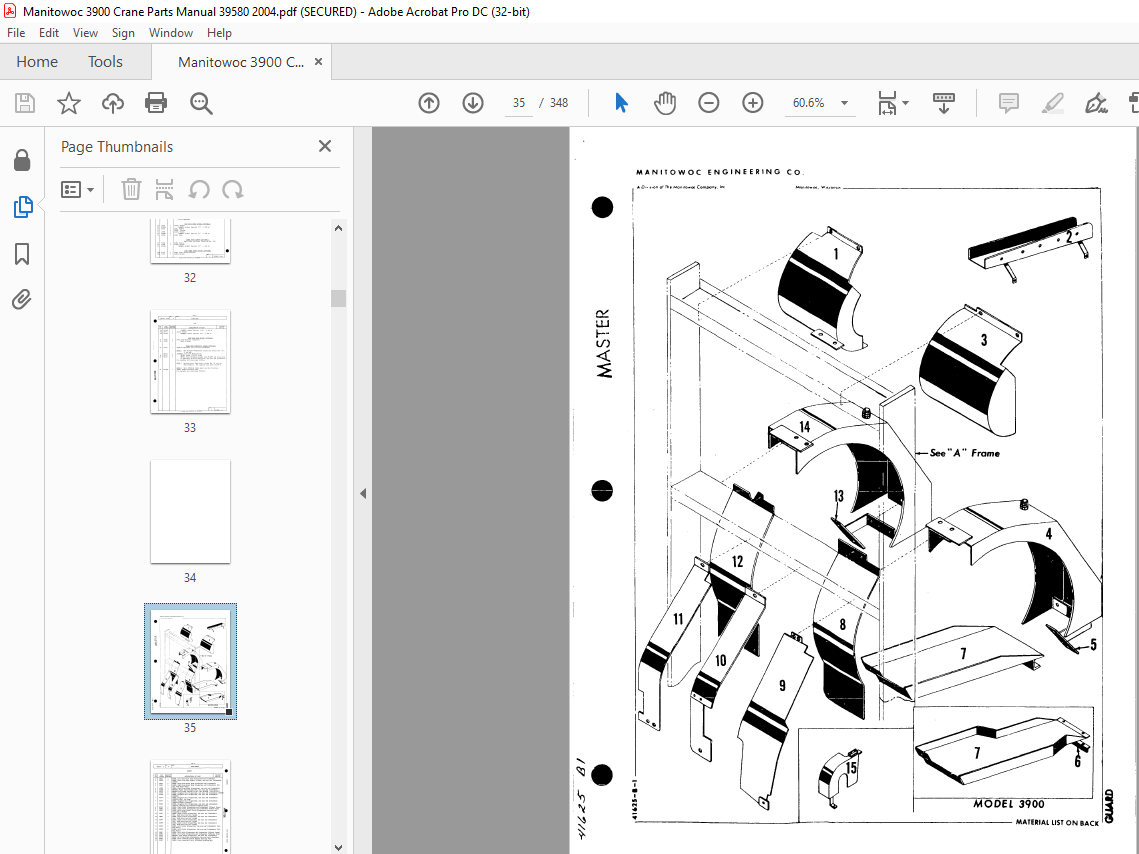Open the Window menu

pos(171,33)
